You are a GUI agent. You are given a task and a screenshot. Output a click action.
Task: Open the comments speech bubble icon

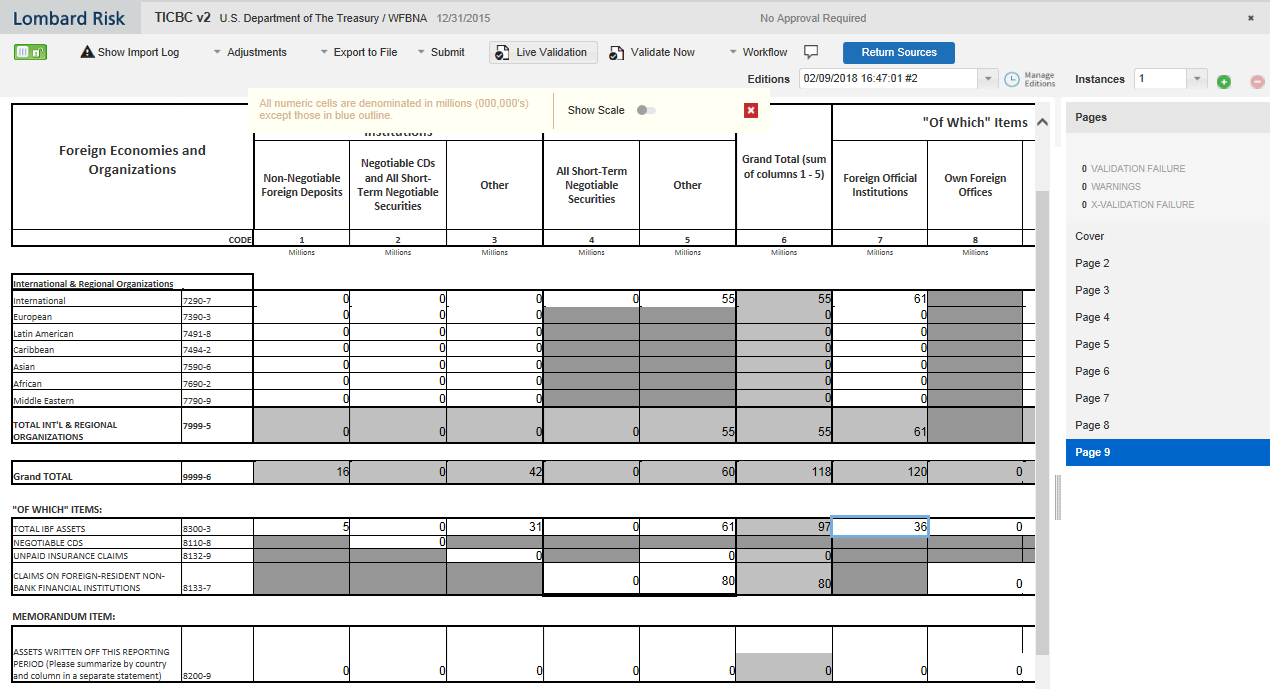point(812,52)
